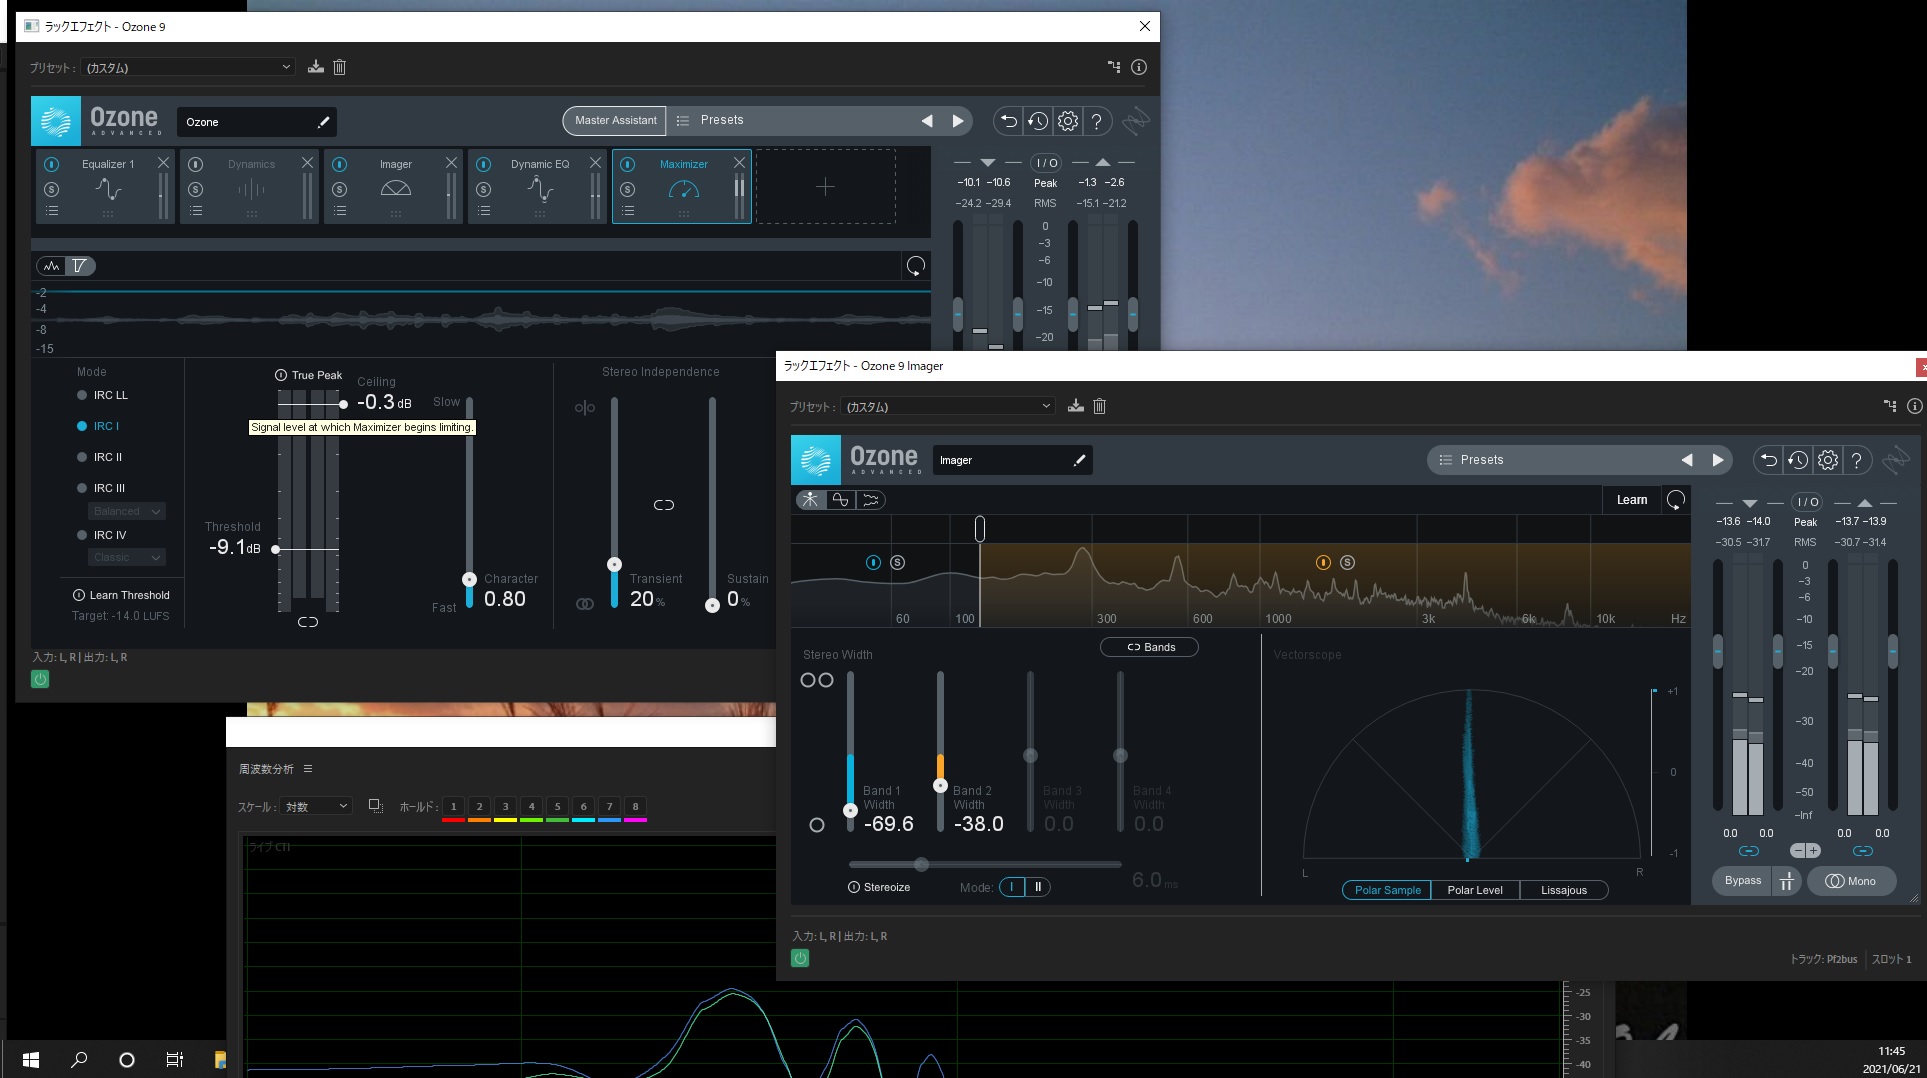The width and height of the screenshot is (1927, 1078).
Task: Open the Windows Start menu
Action: [x=30, y=1059]
